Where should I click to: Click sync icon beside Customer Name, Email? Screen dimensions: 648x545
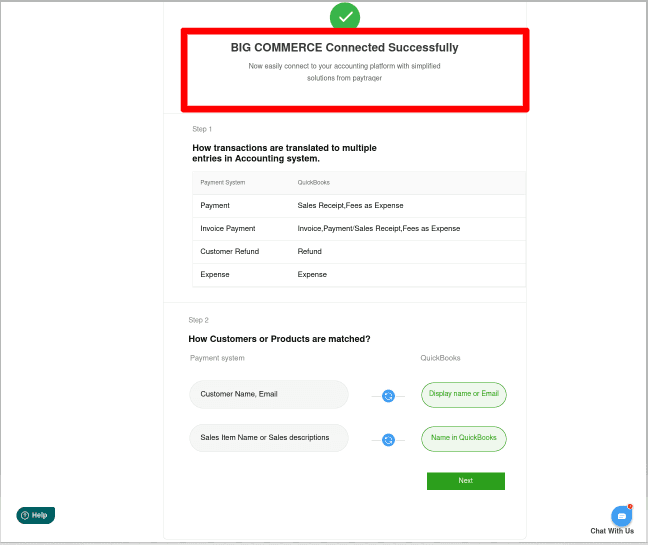pos(388,396)
